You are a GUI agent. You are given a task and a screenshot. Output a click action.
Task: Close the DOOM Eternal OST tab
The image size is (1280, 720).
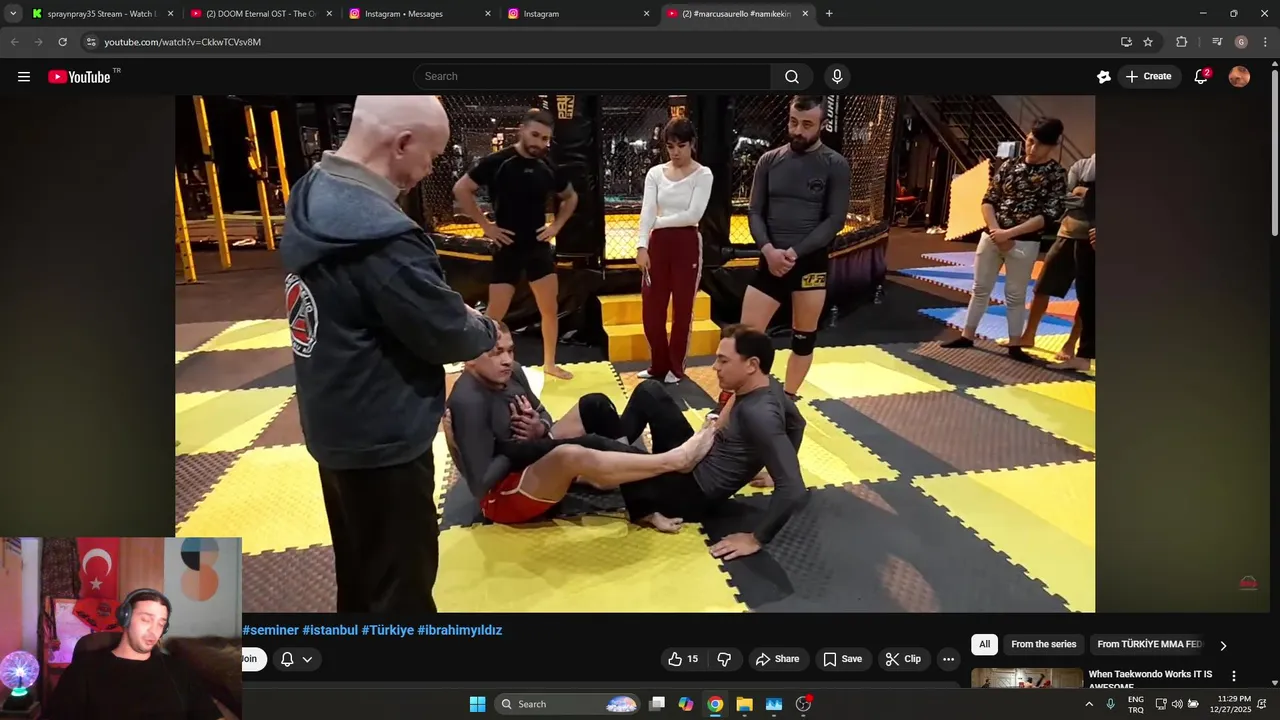click(329, 14)
